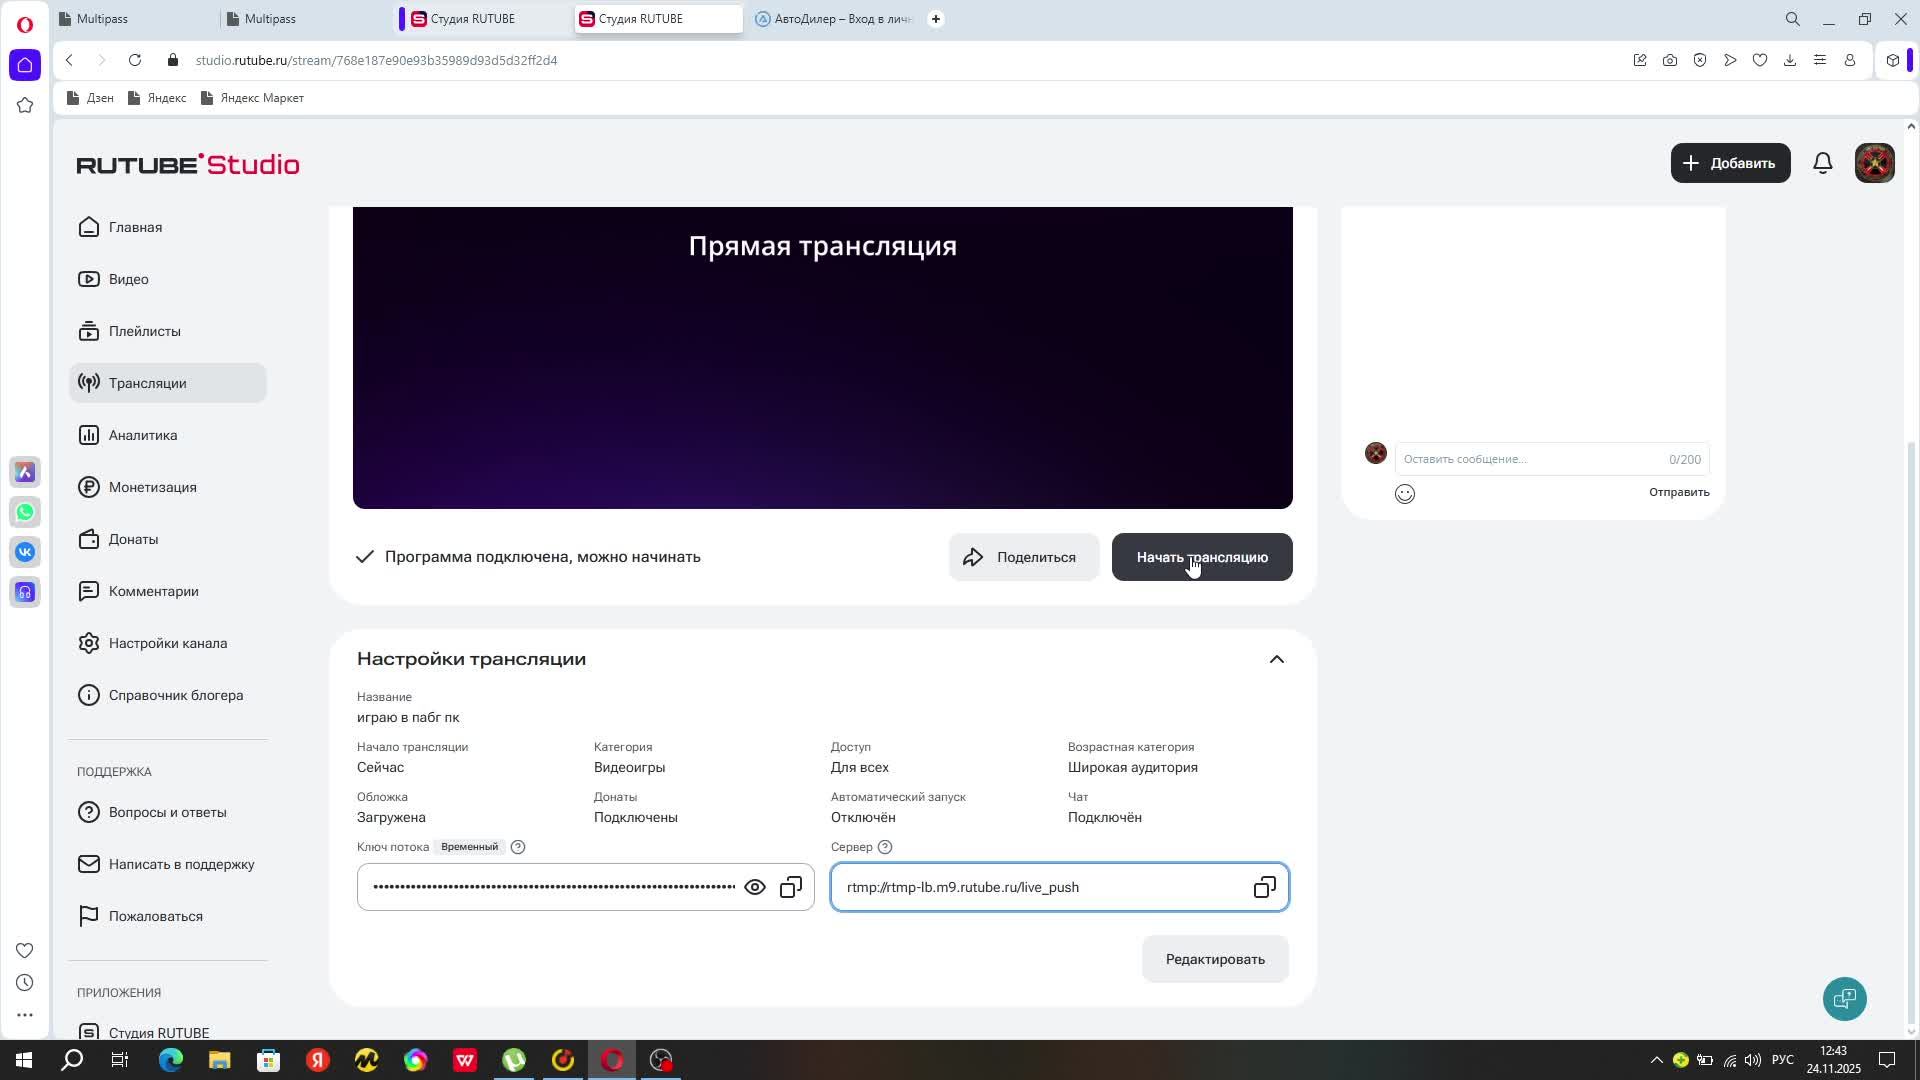The image size is (1920, 1080).
Task: Collapse the Настройки трансляции section
Action: 1276,659
